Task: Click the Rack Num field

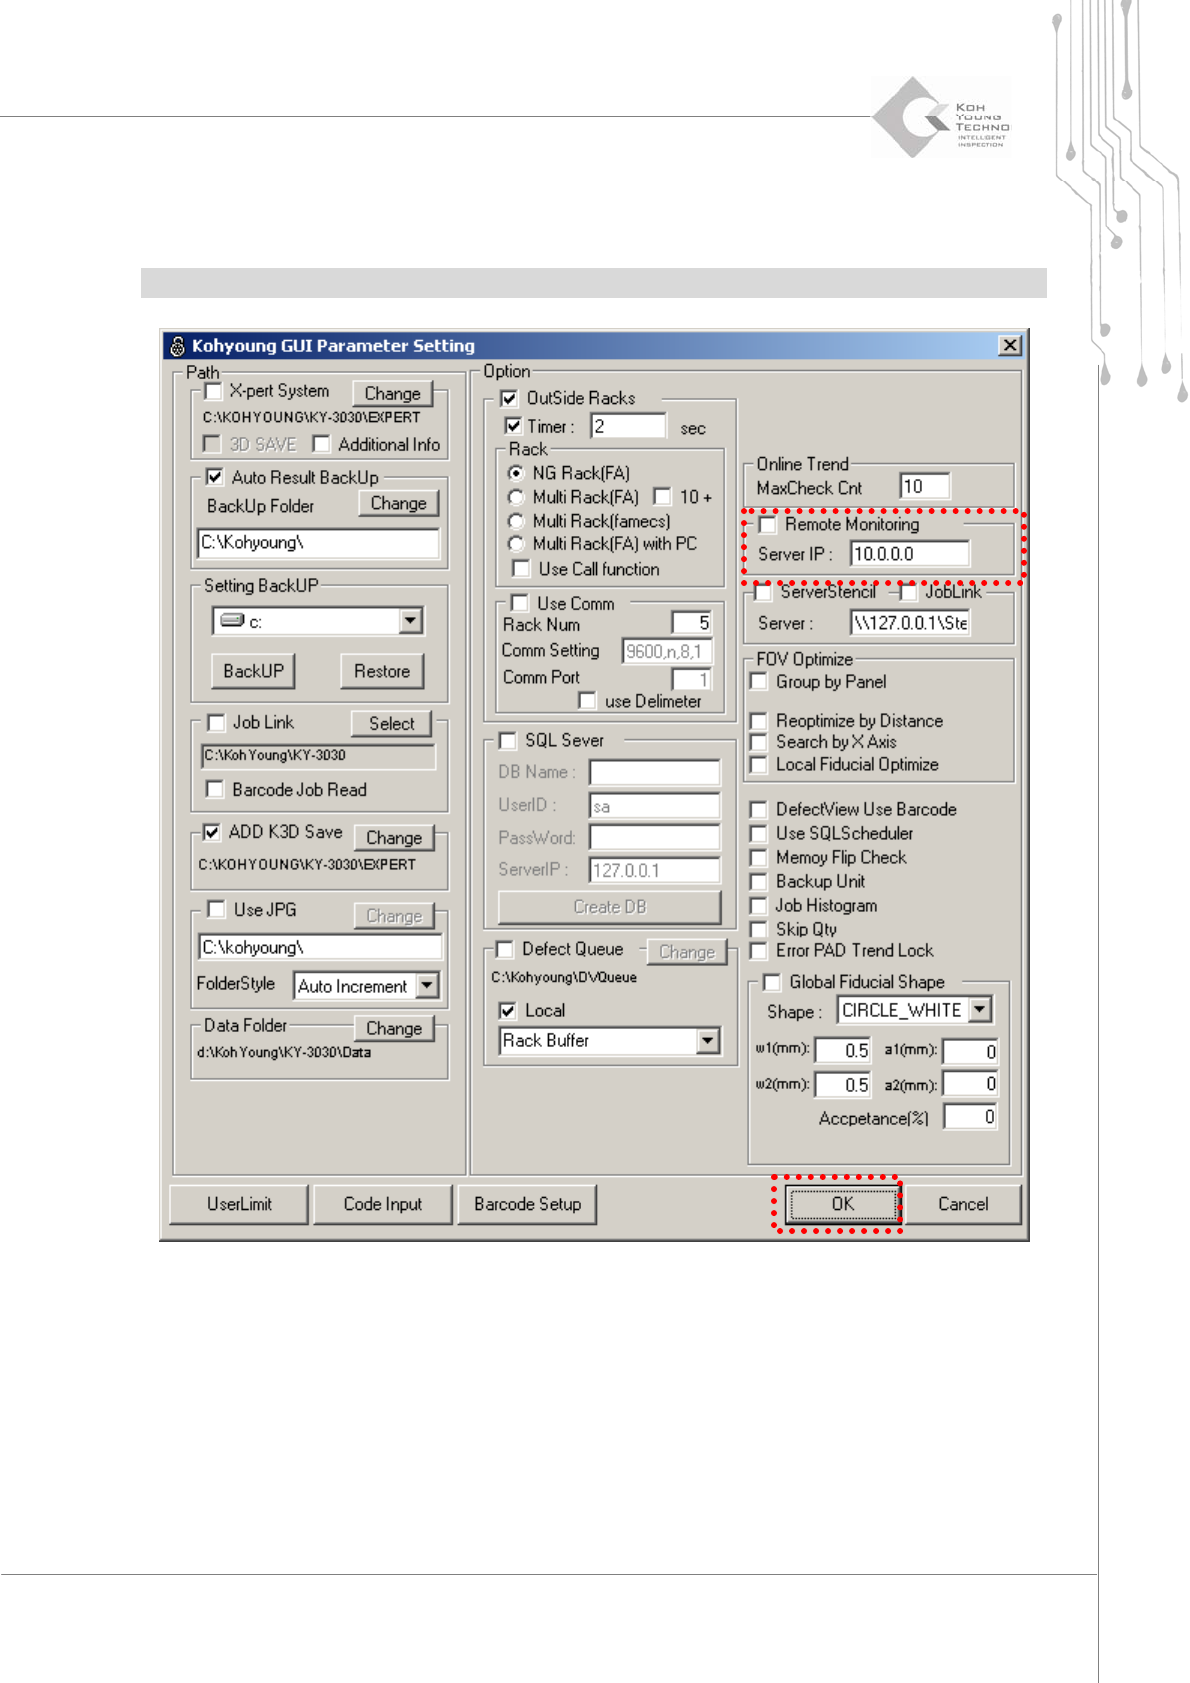Action: tap(692, 623)
